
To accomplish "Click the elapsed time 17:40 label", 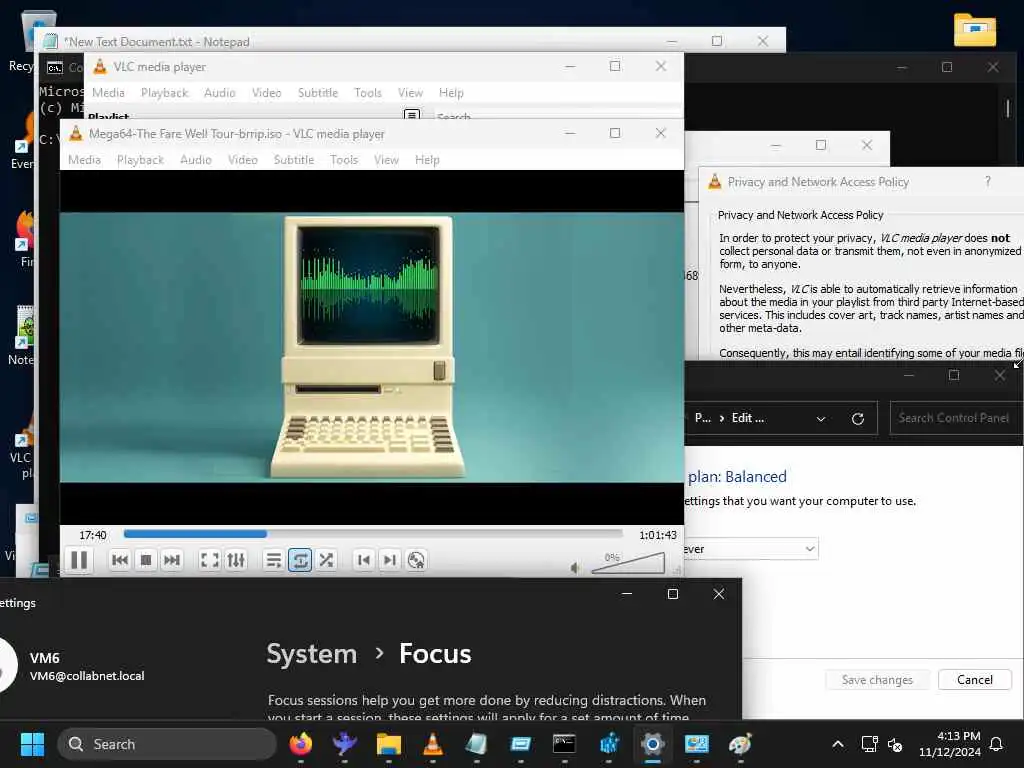I will [x=92, y=535].
